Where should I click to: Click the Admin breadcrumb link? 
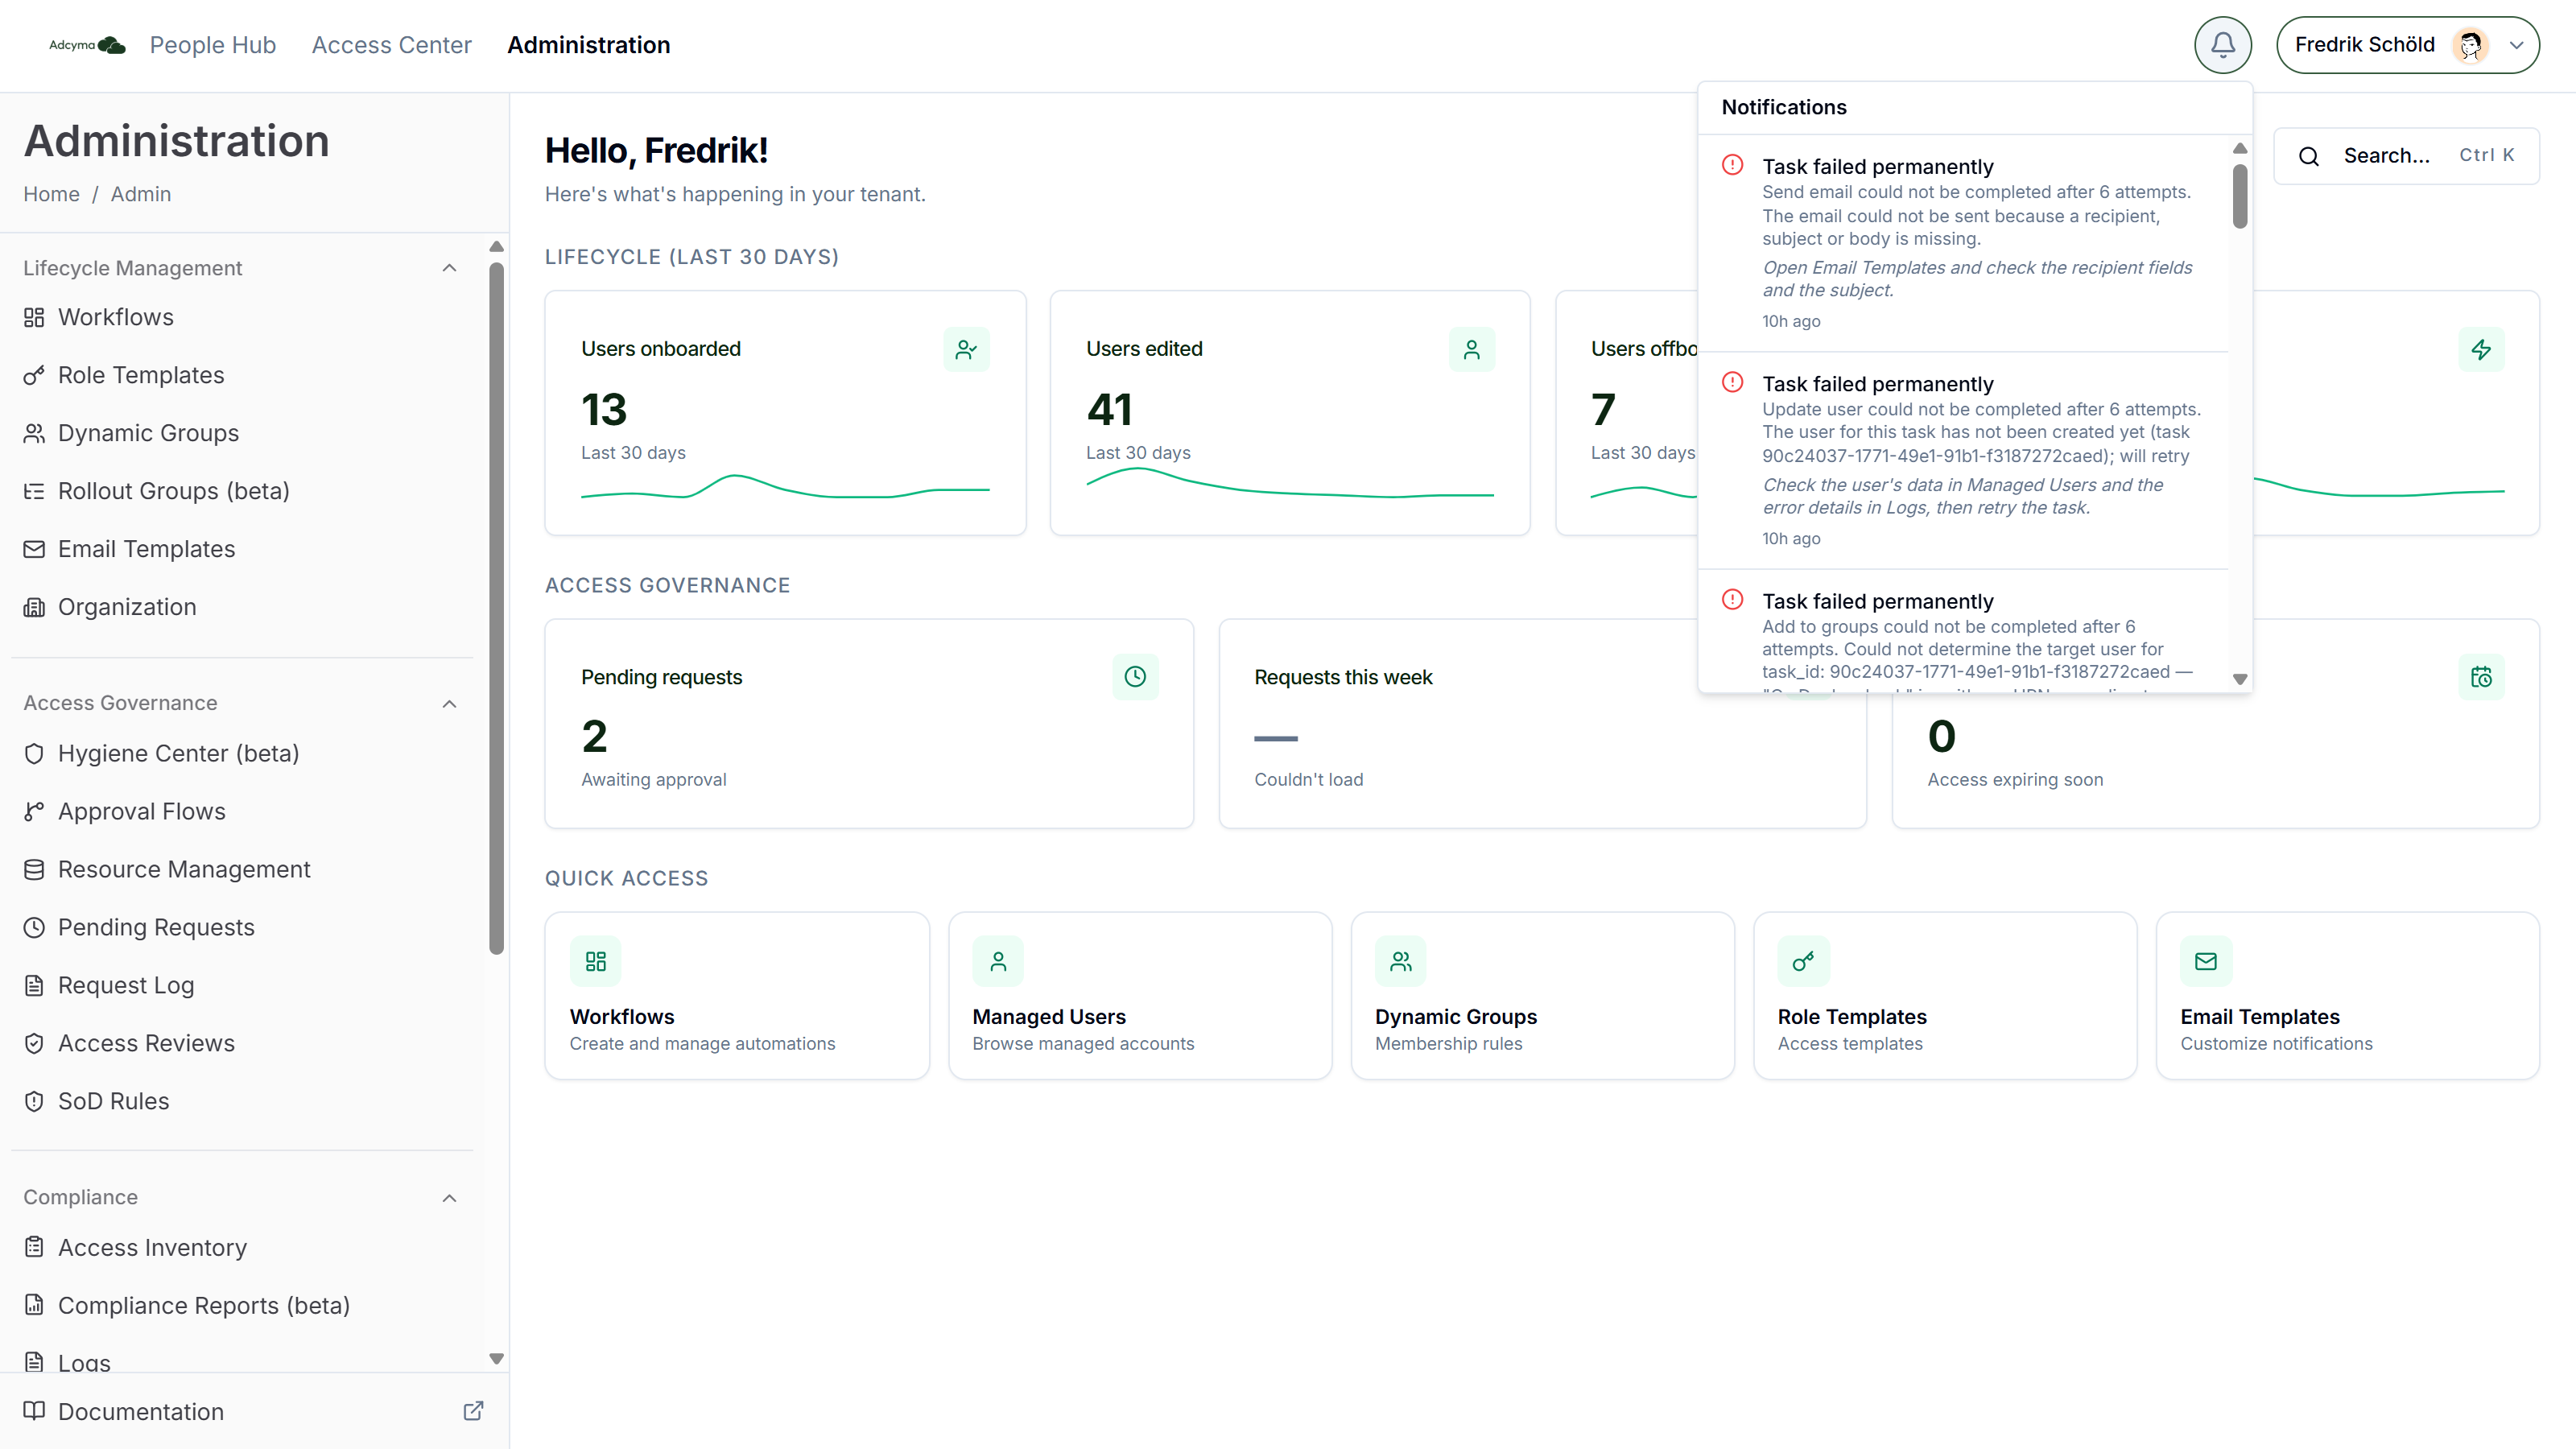[141, 194]
